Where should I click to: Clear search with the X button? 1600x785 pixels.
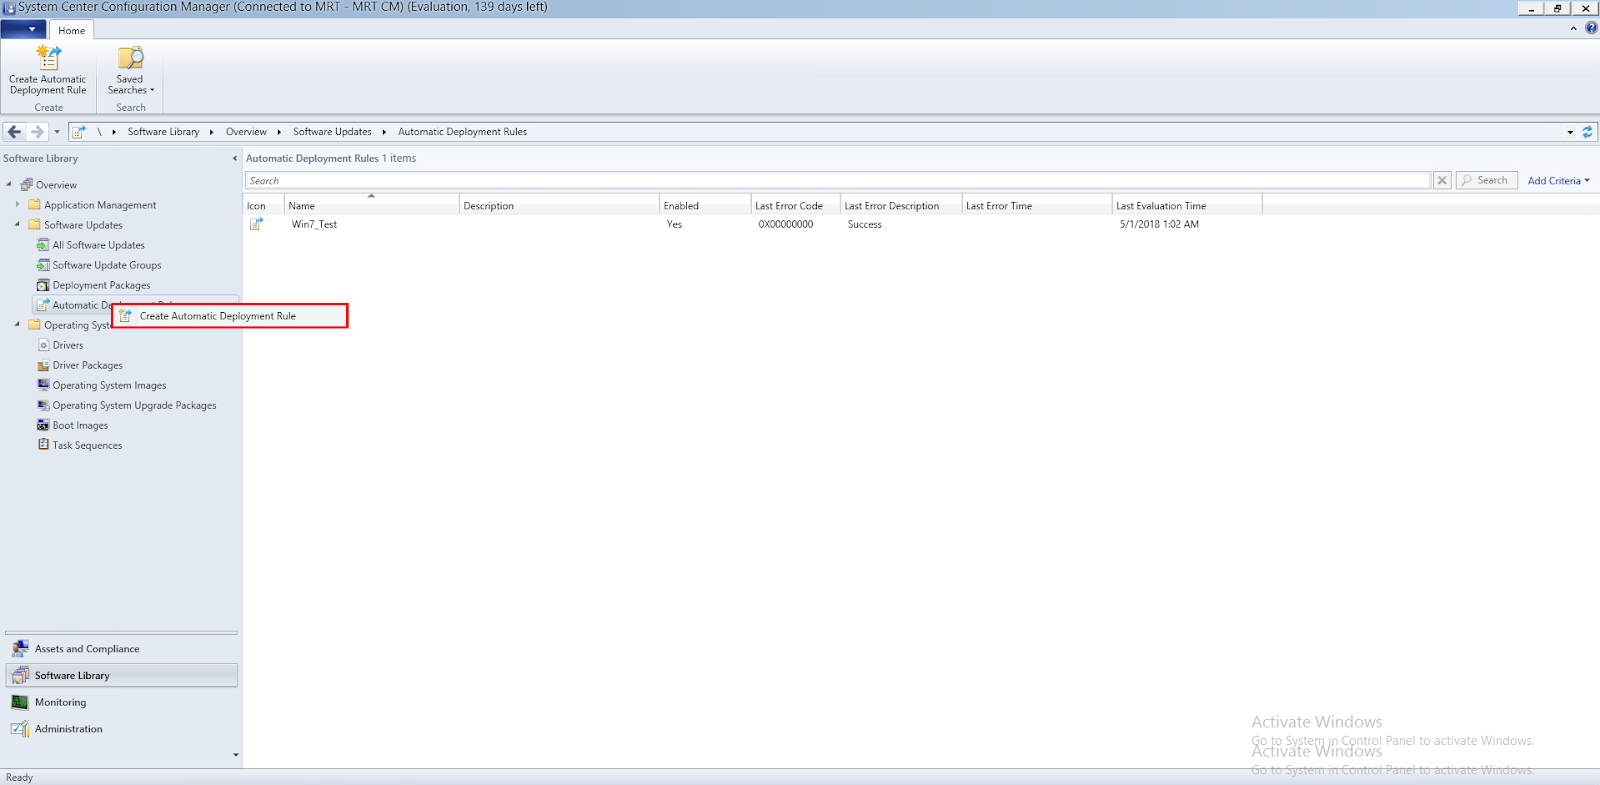point(1442,181)
